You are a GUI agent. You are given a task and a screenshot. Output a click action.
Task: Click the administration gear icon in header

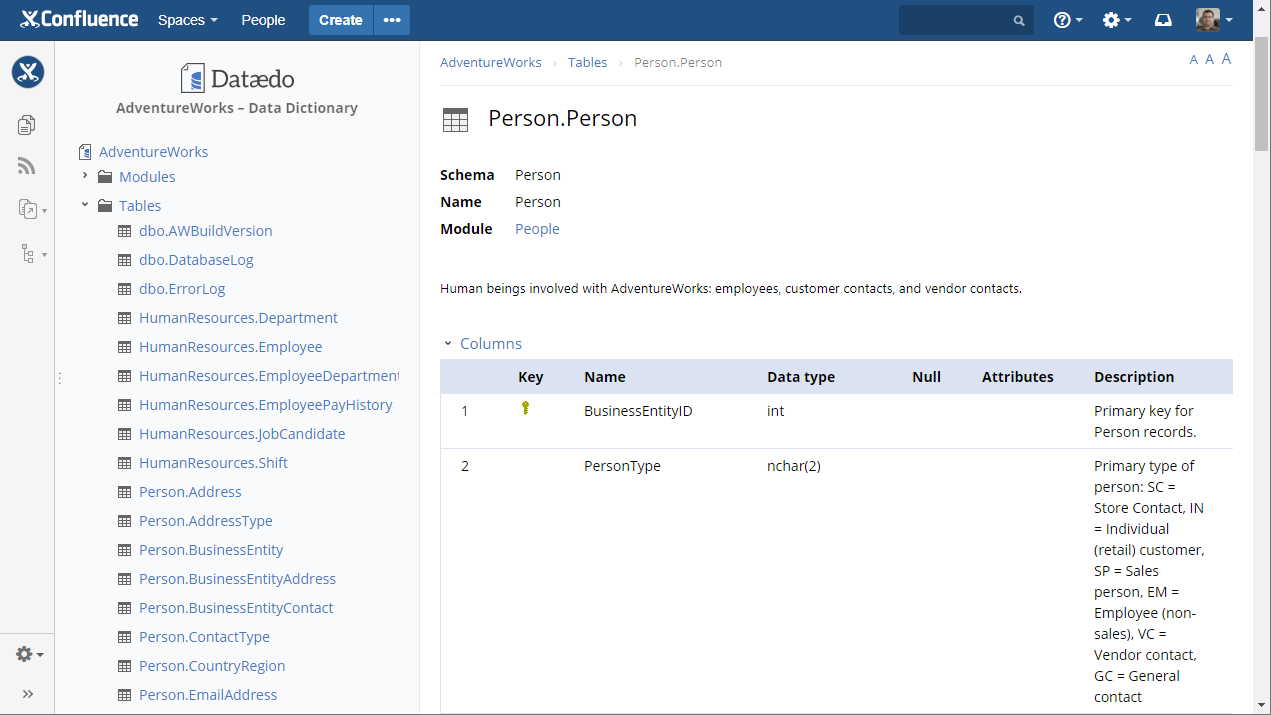coord(1111,20)
